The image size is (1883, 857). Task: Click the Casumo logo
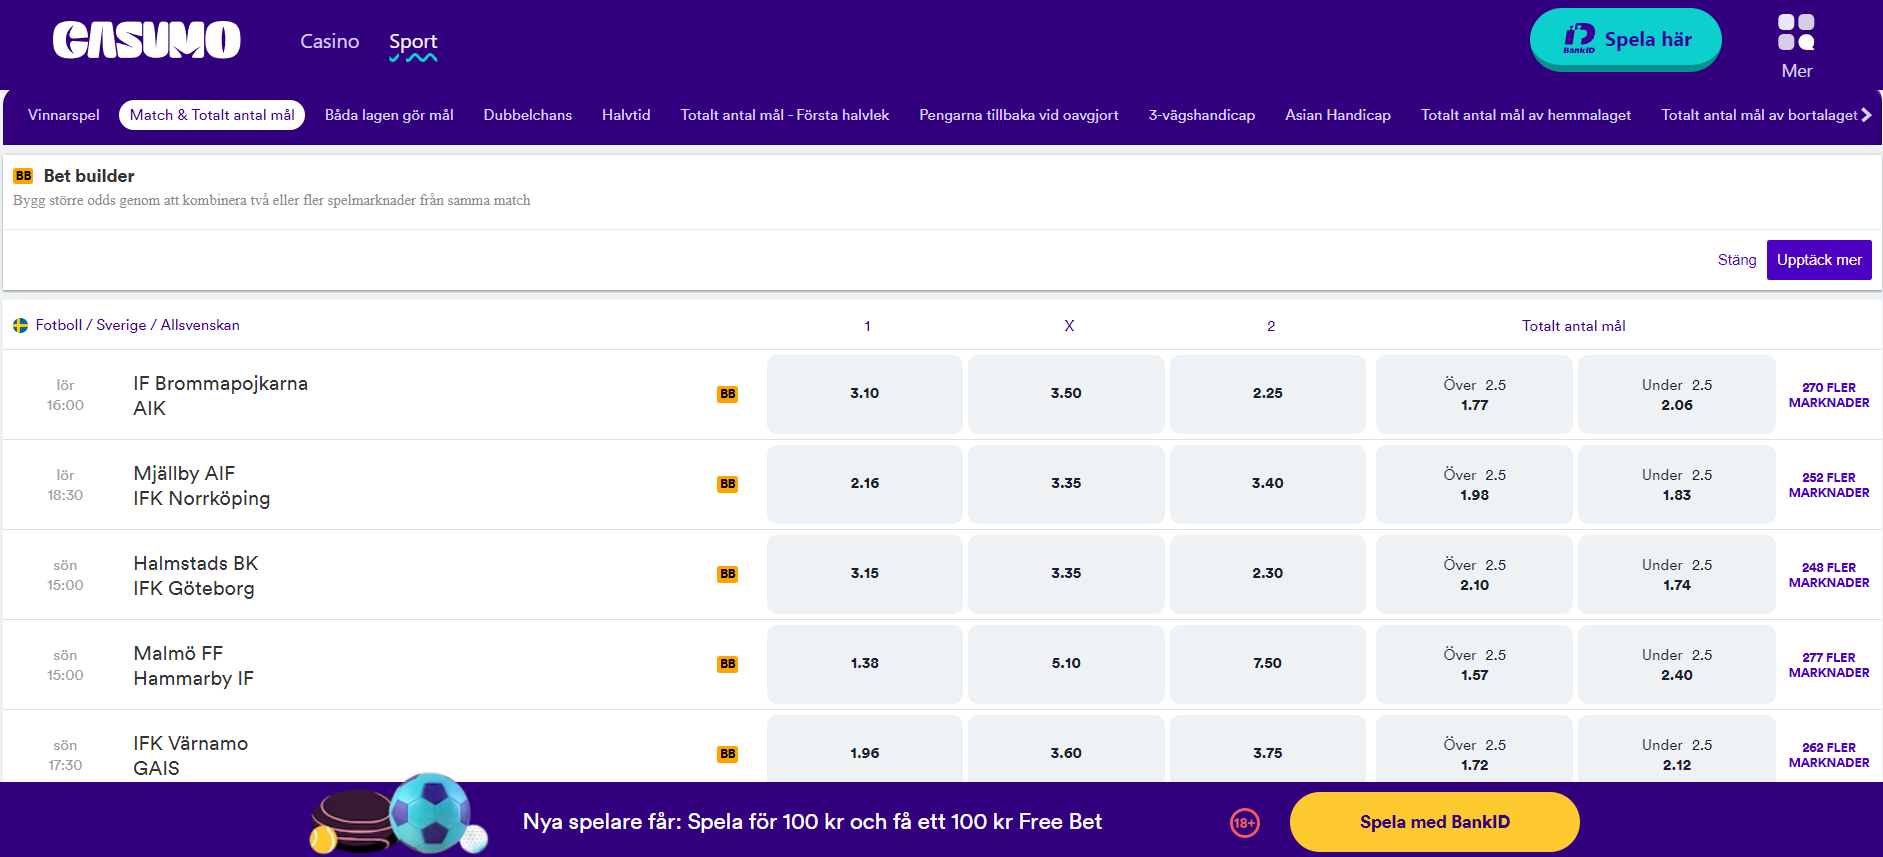tap(147, 40)
